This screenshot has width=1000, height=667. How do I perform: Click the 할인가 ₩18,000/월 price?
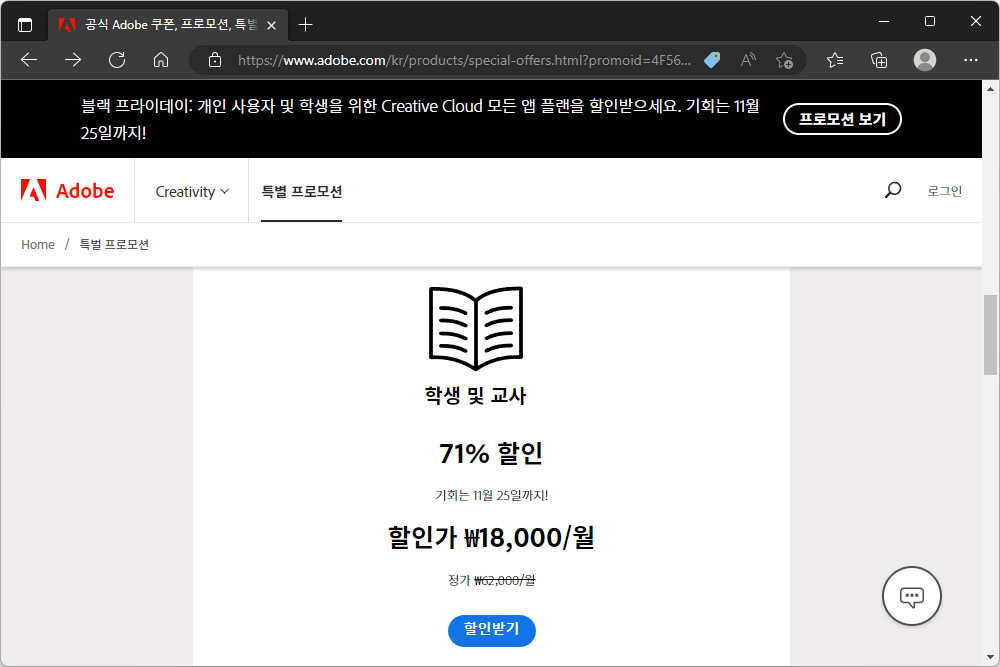tap(491, 538)
